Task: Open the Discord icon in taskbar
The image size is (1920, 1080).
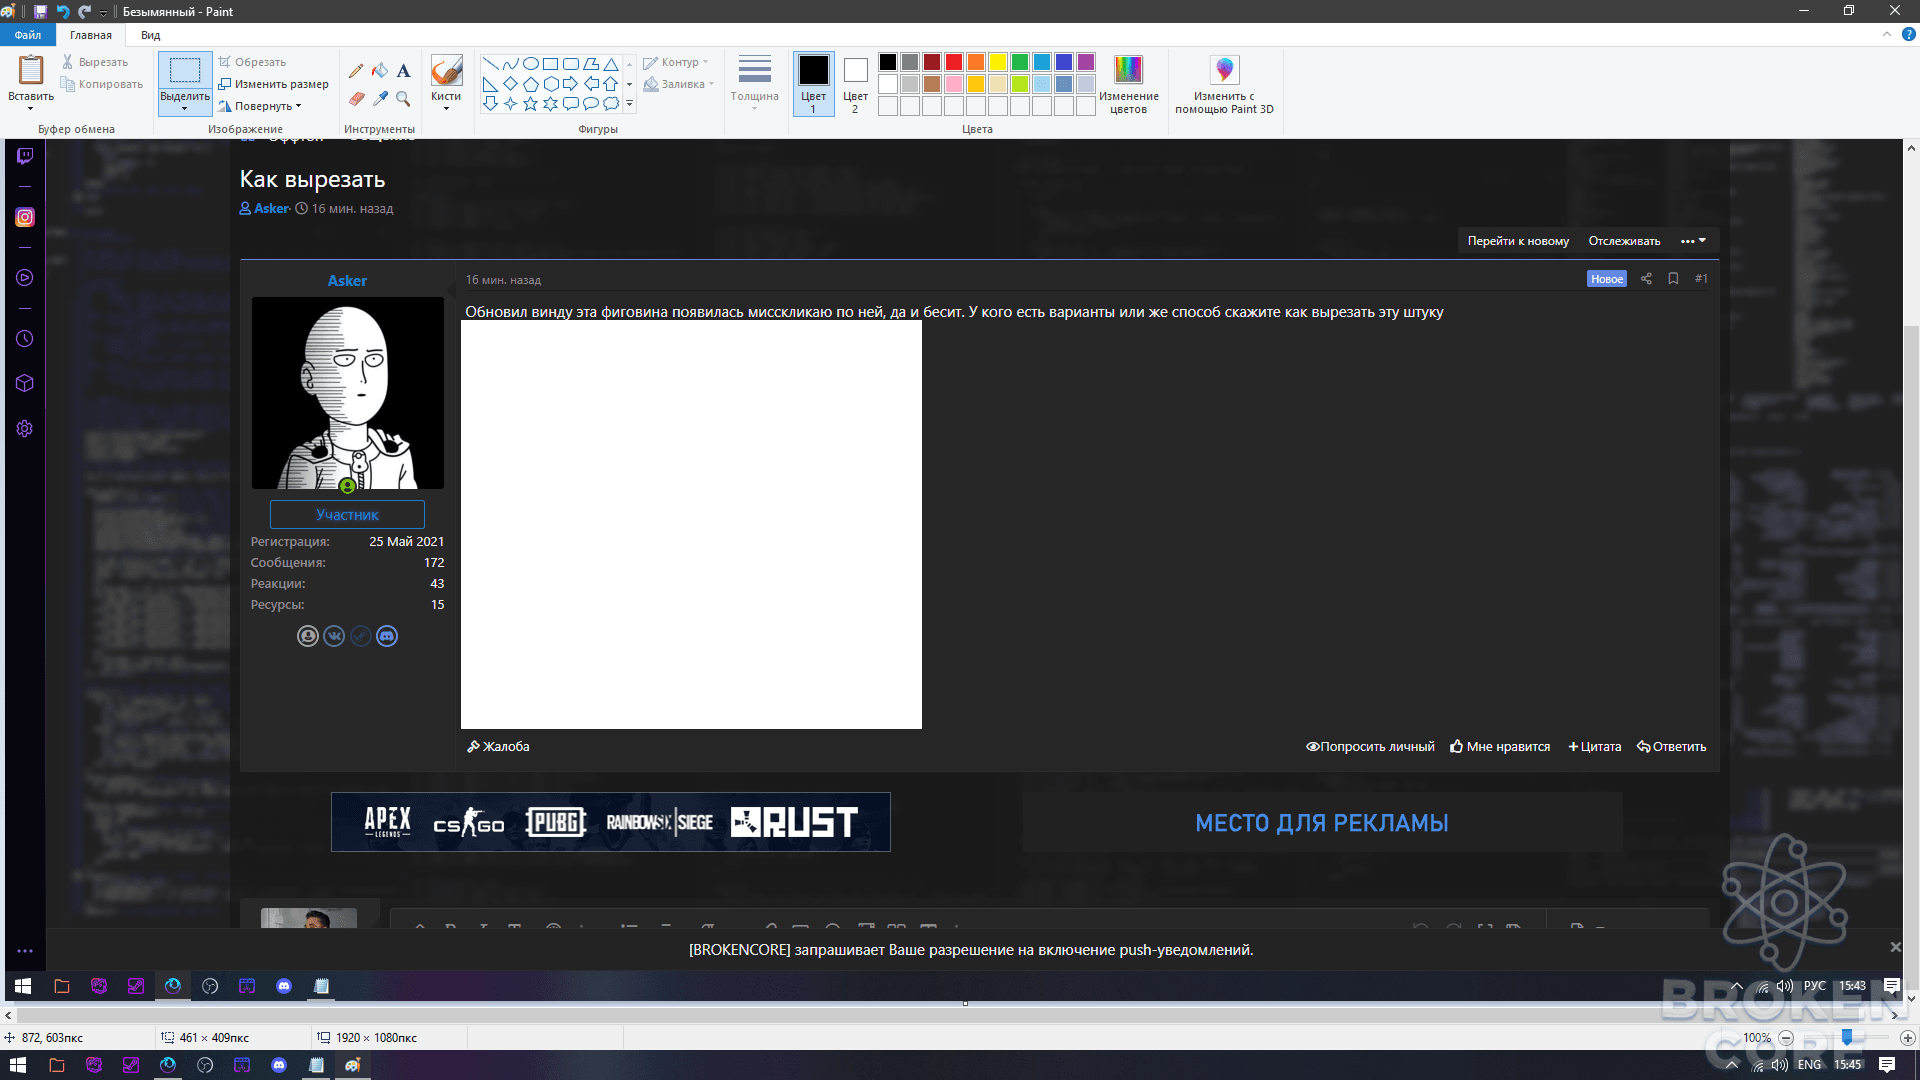Action: tap(279, 1066)
